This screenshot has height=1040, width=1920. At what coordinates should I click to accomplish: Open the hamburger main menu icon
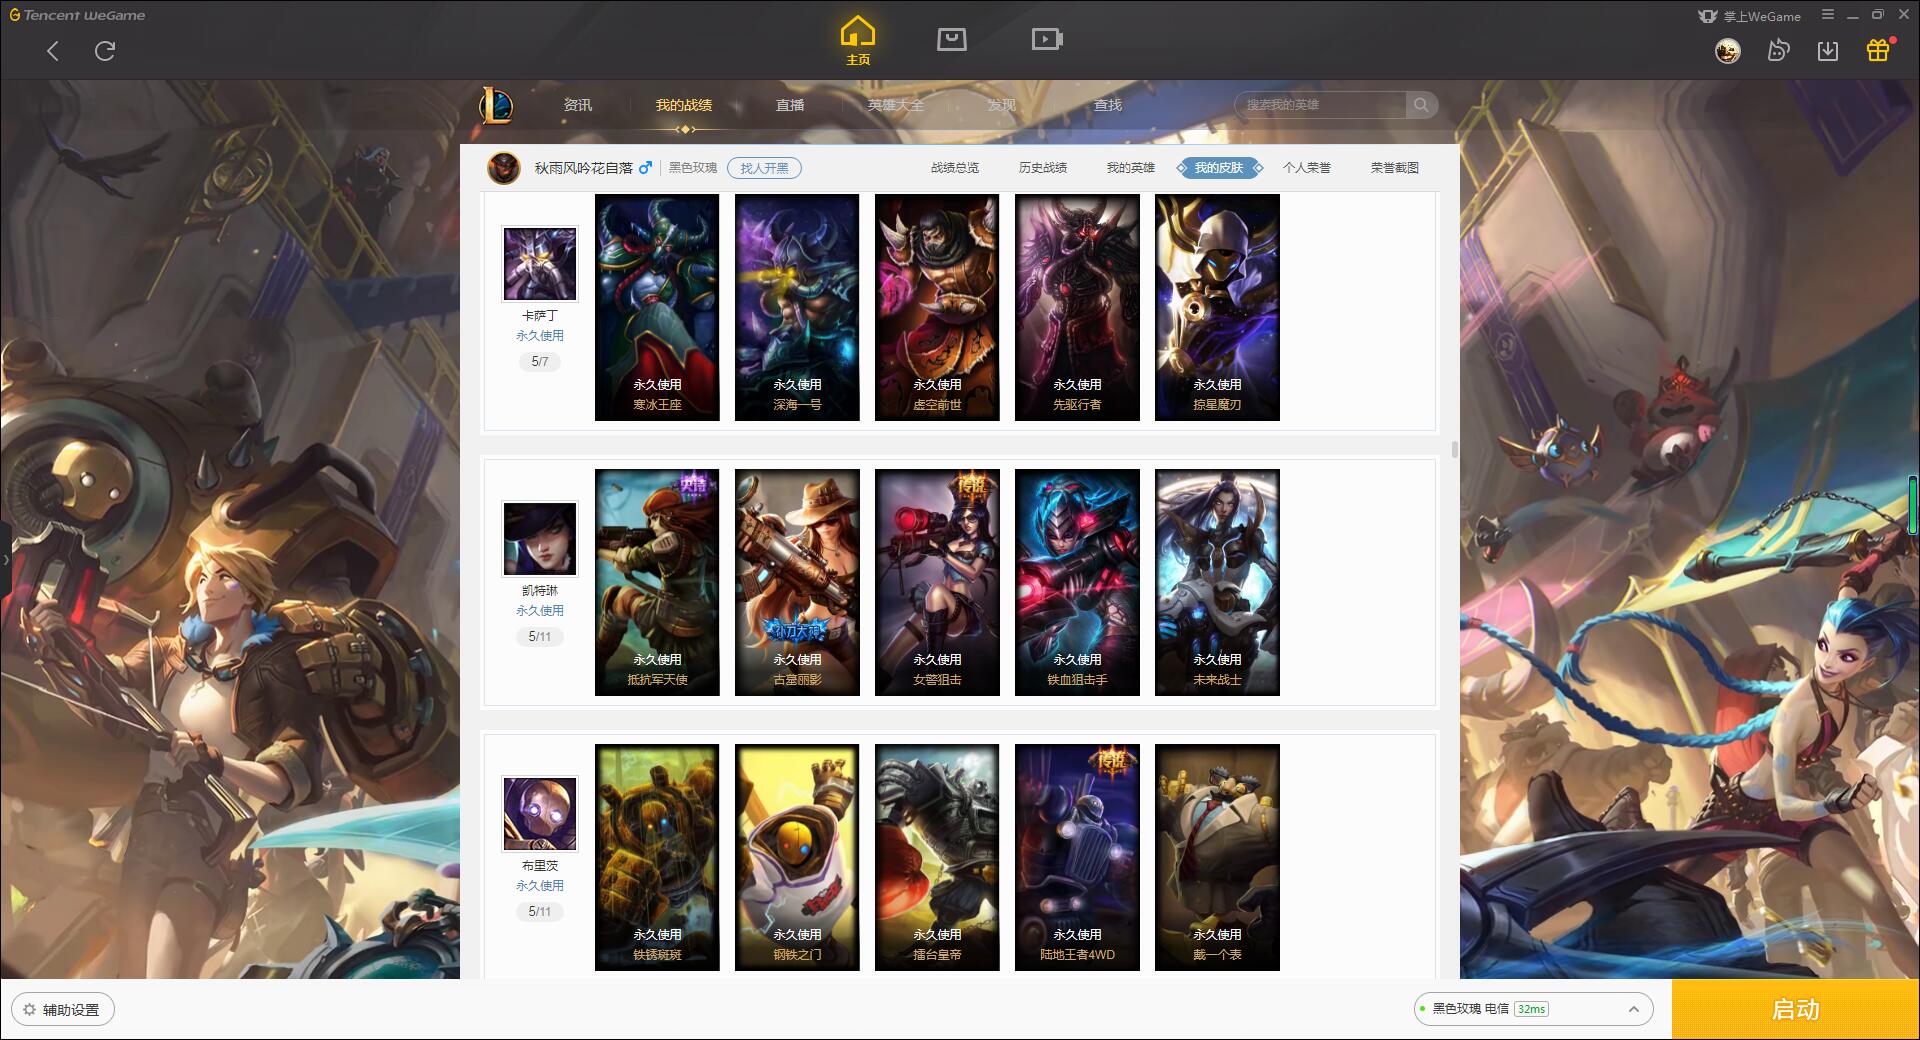click(x=1828, y=15)
